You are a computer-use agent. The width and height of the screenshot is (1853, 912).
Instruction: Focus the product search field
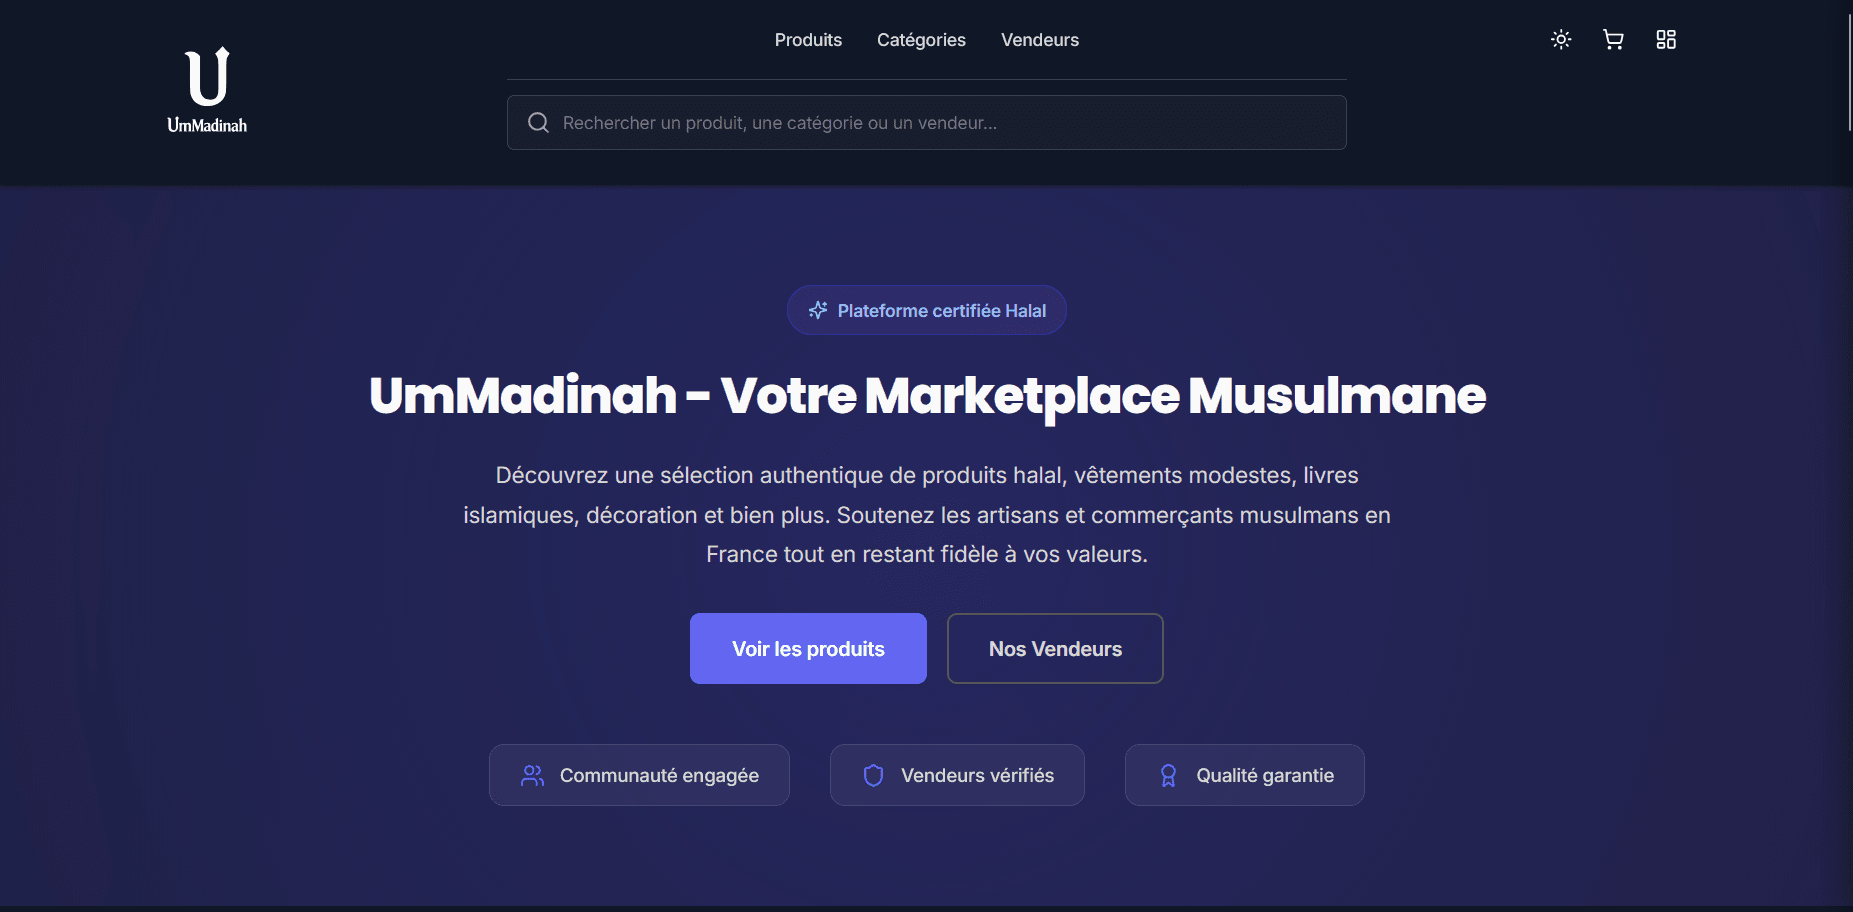point(940,123)
